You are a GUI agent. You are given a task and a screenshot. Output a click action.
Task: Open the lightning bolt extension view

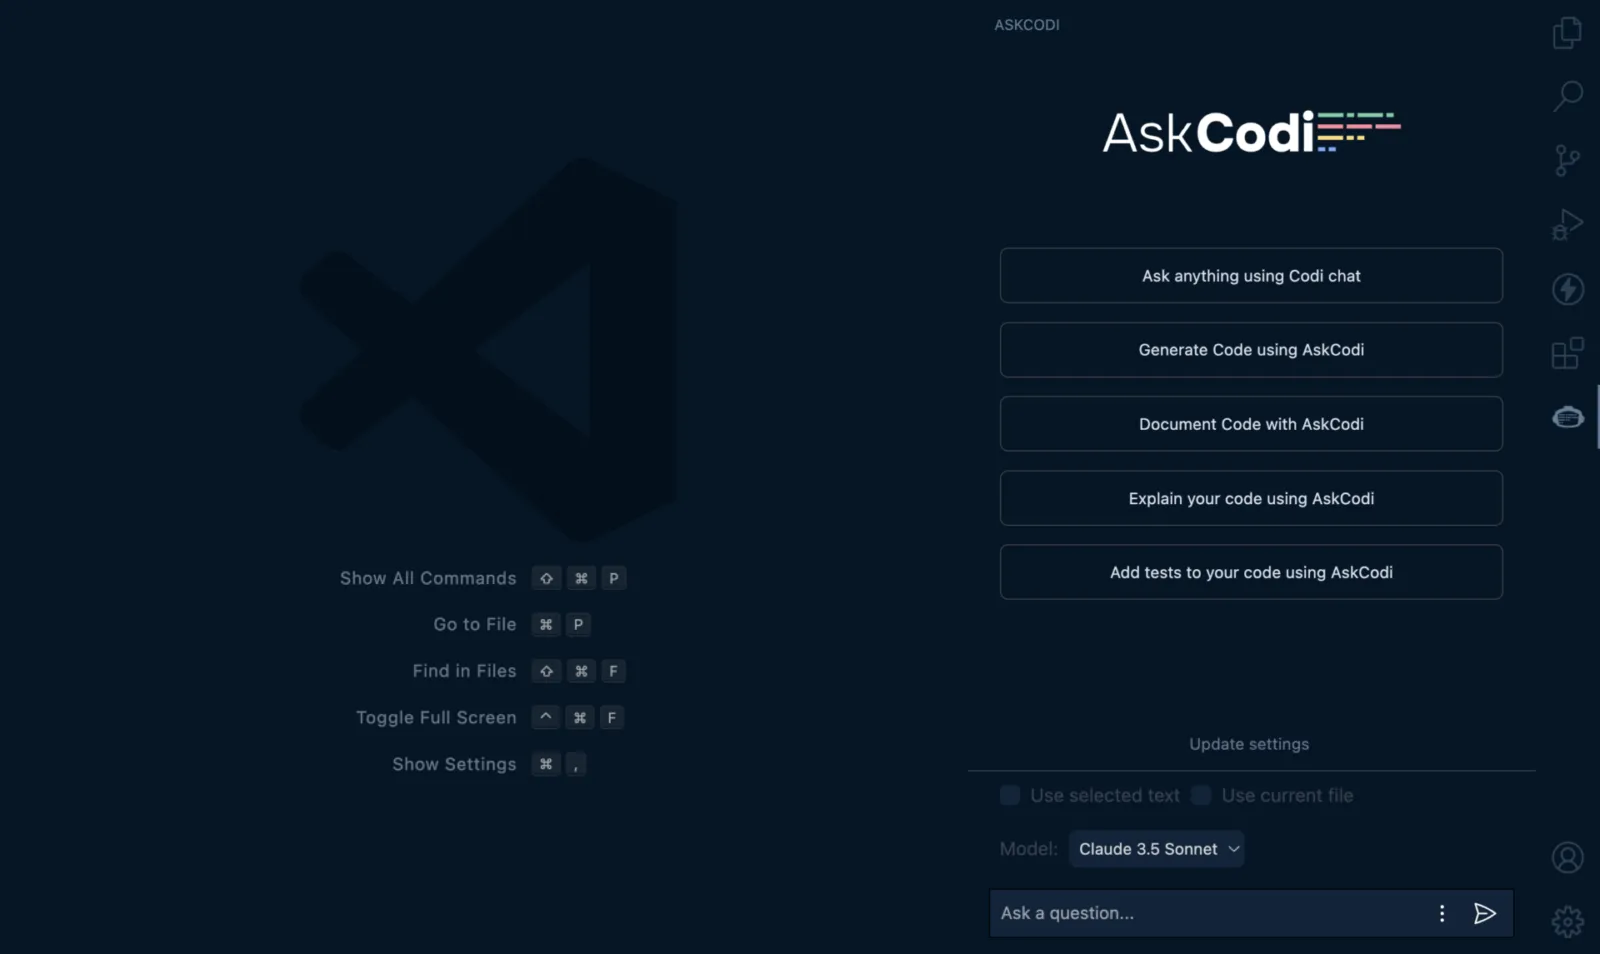pos(1567,289)
